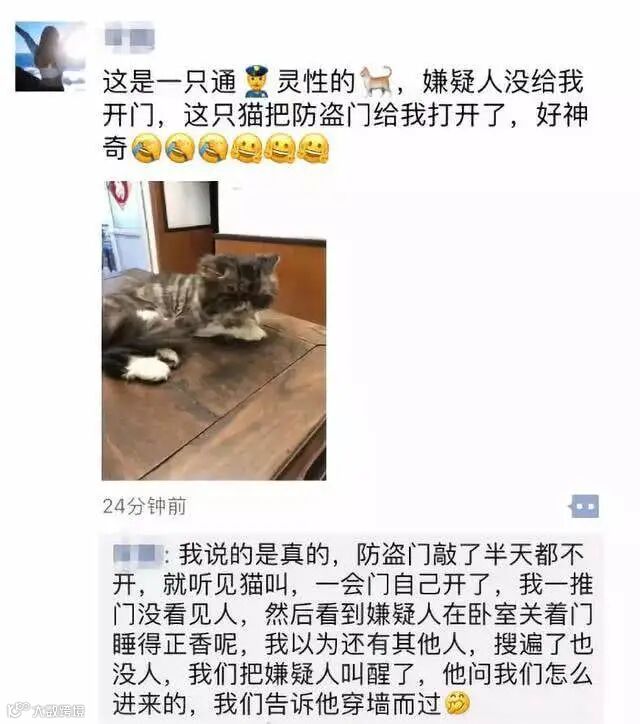Click the post text line ending 好神
The width and height of the screenshot is (640, 724).
(345, 115)
